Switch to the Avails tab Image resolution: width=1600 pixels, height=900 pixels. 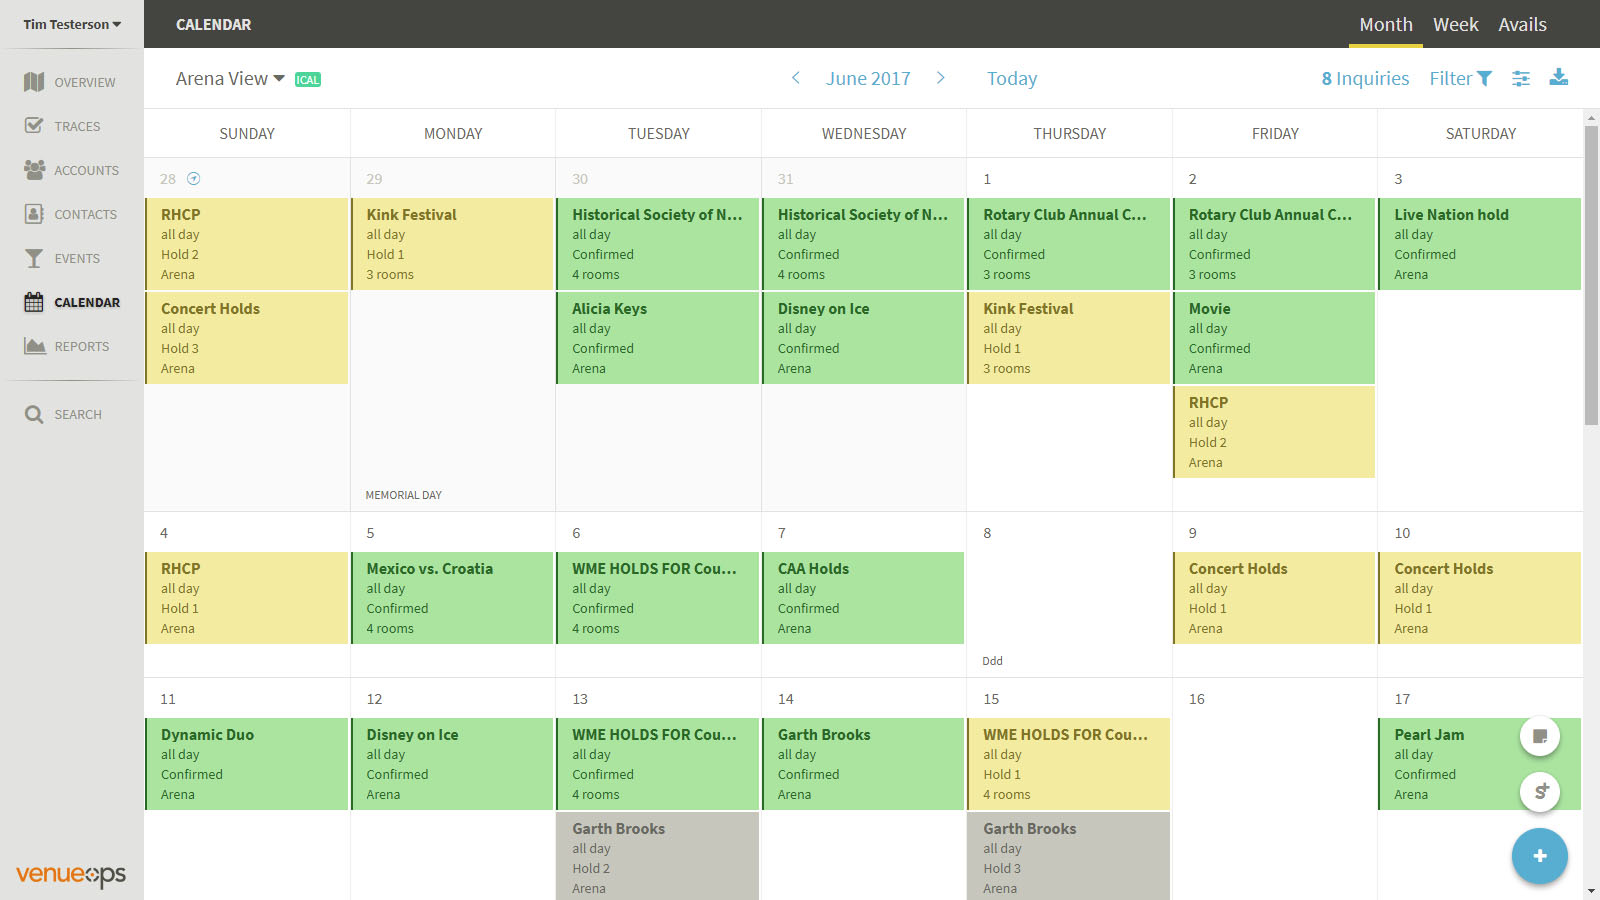pos(1522,25)
